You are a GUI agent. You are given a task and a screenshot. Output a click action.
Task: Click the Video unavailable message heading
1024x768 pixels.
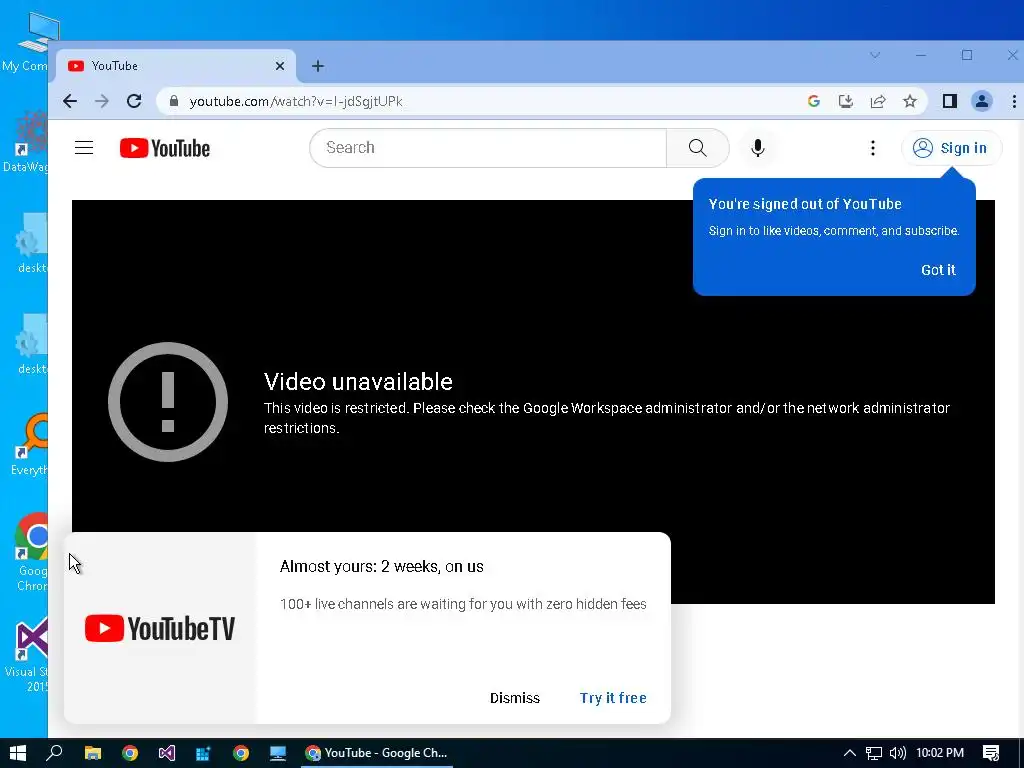[358, 381]
